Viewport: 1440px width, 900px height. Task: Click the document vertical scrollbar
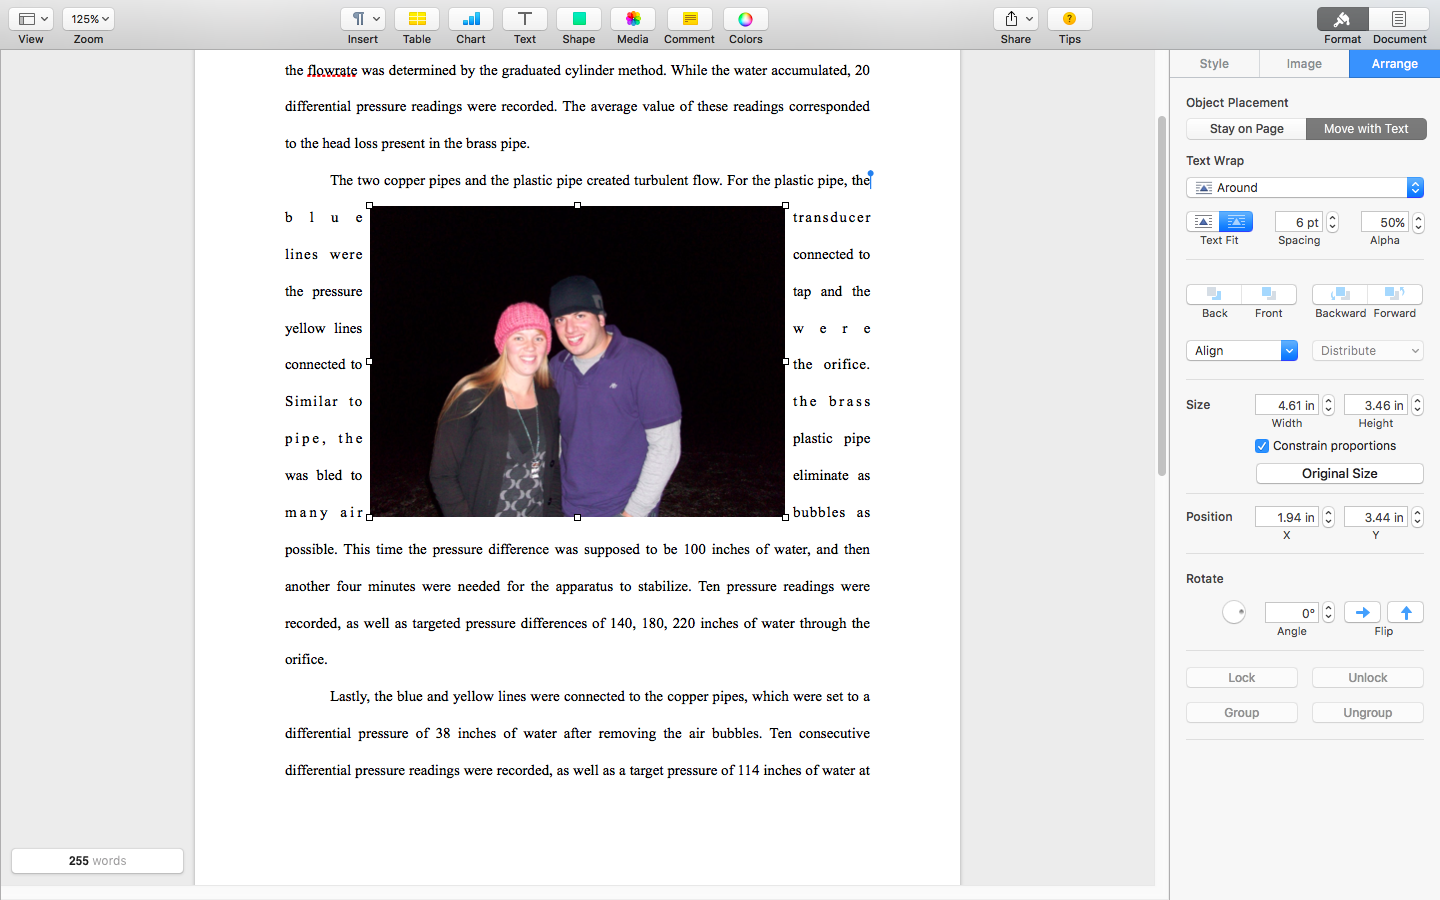(1162, 296)
